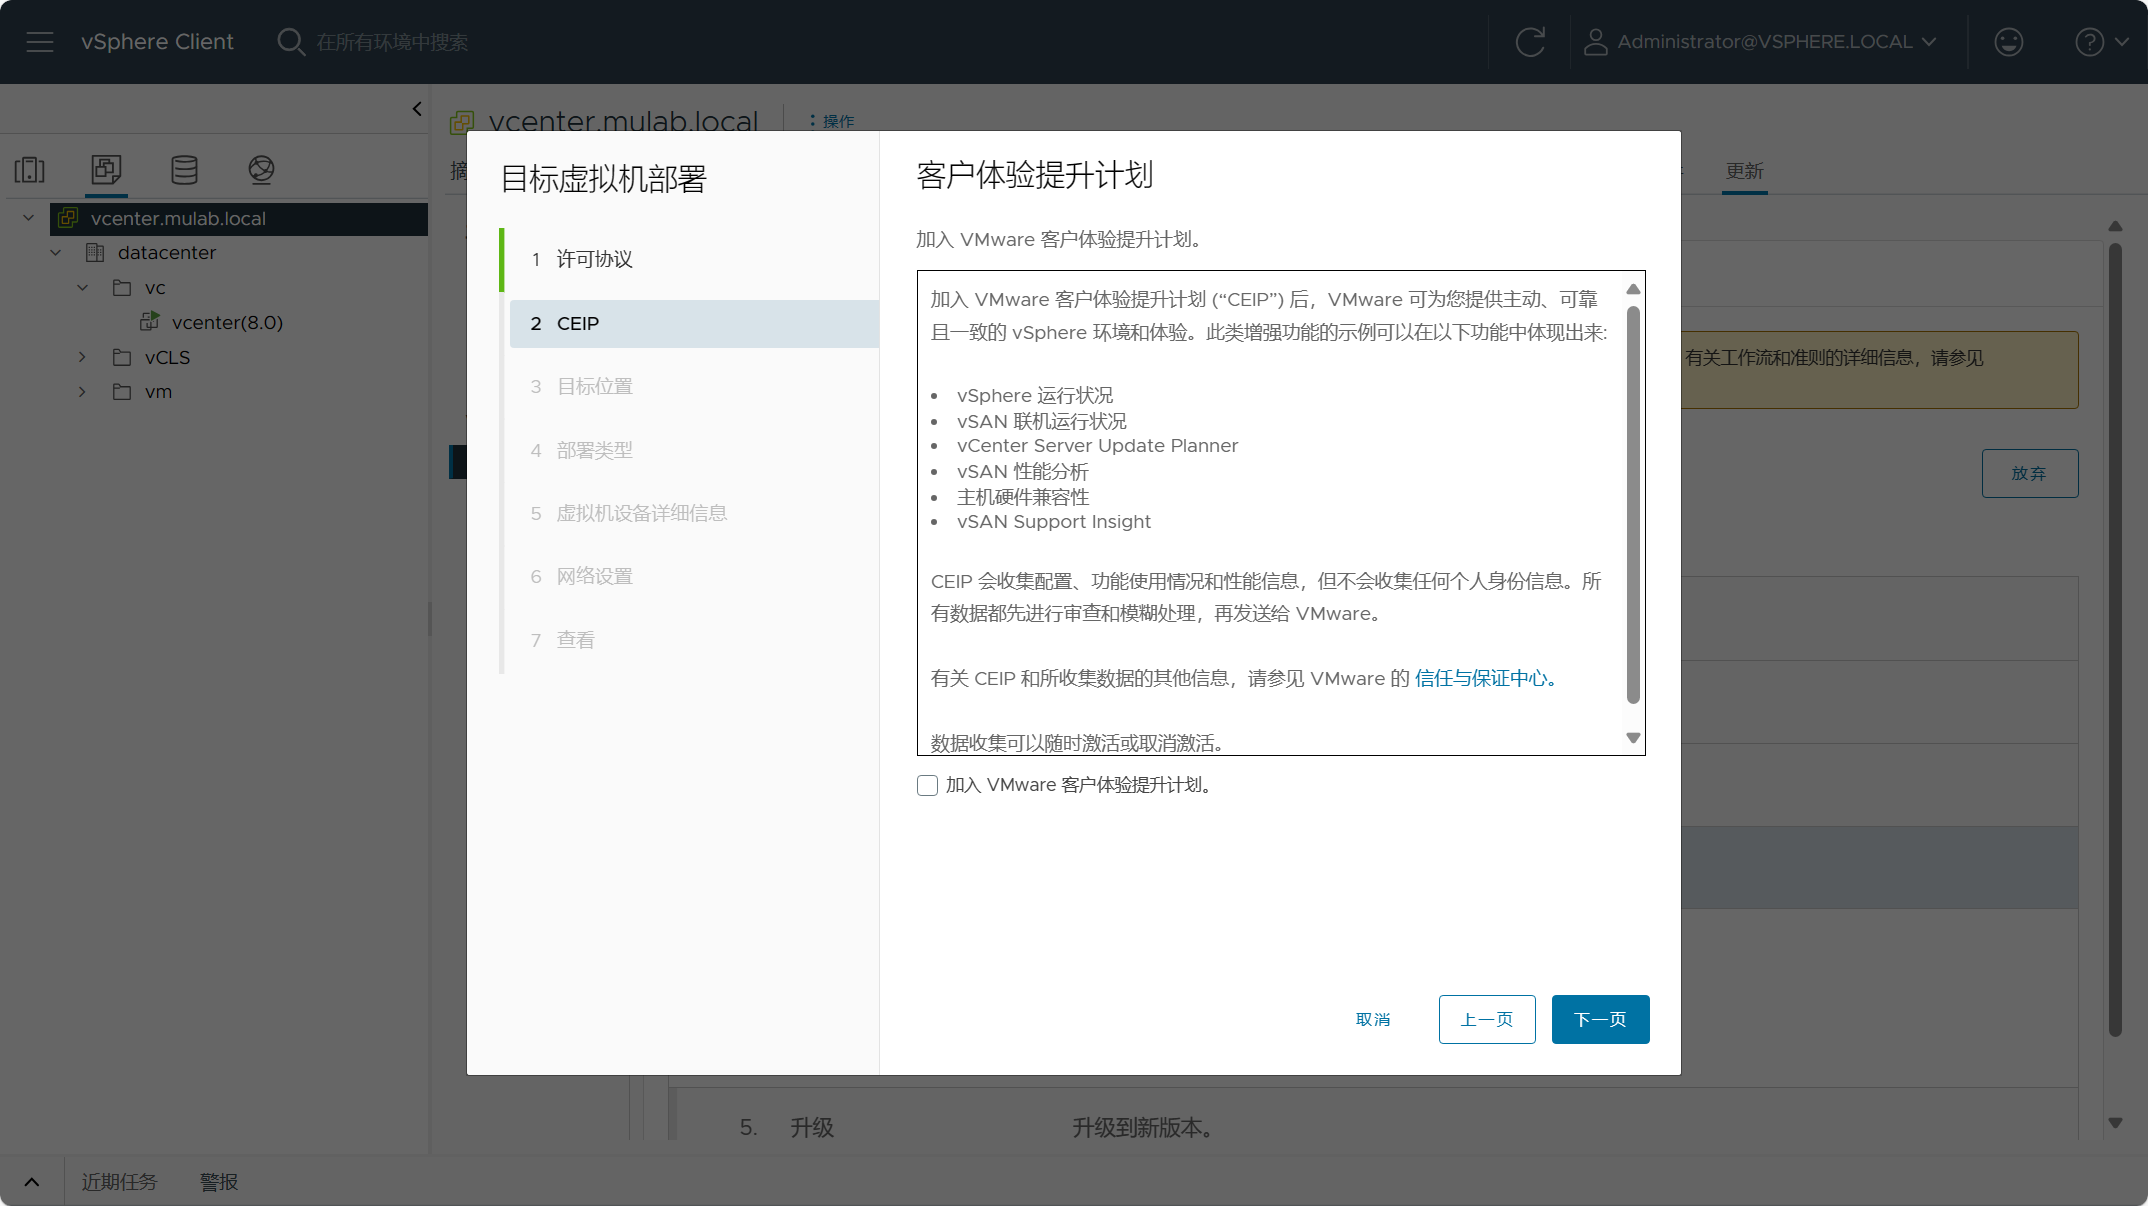Image resolution: width=2148 pixels, height=1206 pixels.
Task: Collapse the left navigation panel
Action: 417,109
